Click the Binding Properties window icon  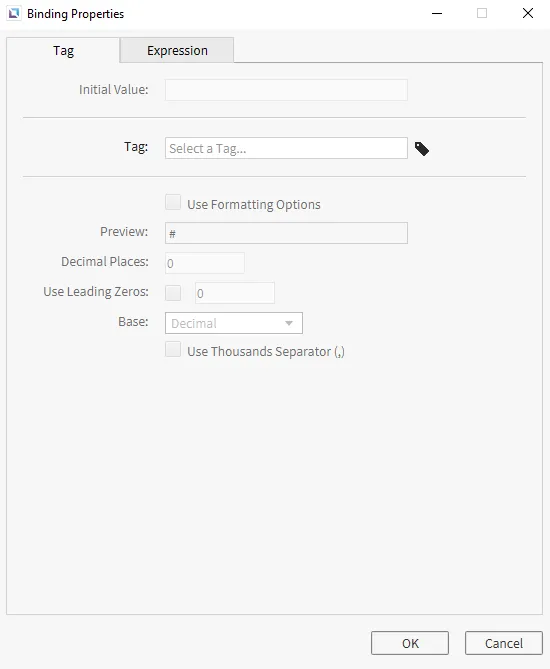pyautogui.click(x=14, y=14)
